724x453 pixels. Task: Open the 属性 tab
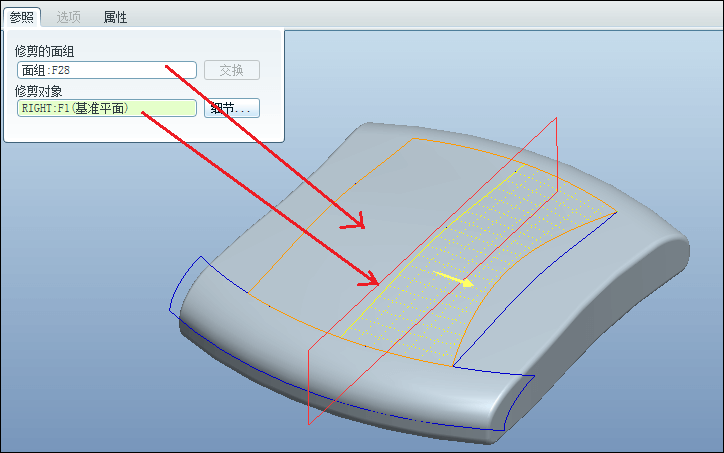click(x=115, y=18)
